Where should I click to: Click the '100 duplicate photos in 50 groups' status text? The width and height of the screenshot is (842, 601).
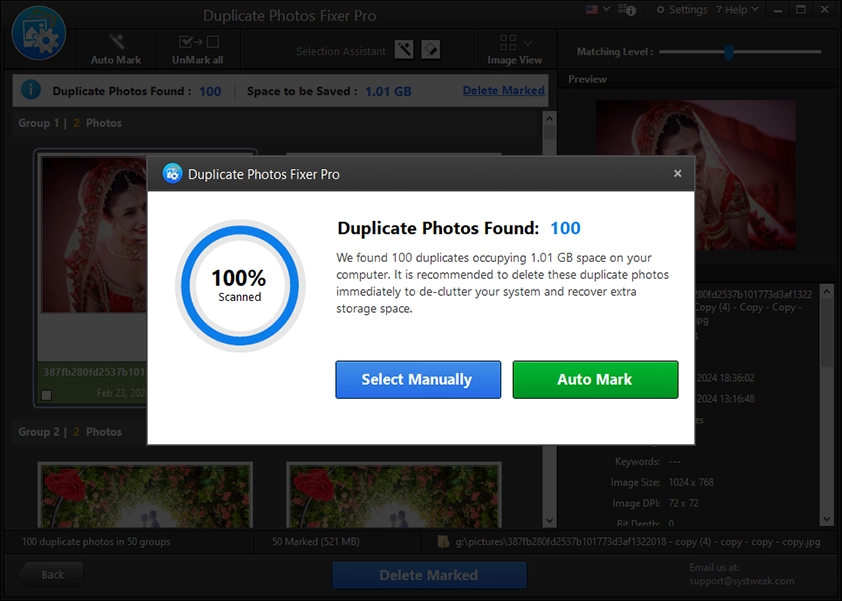pyautogui.click(x=96, y=542)
